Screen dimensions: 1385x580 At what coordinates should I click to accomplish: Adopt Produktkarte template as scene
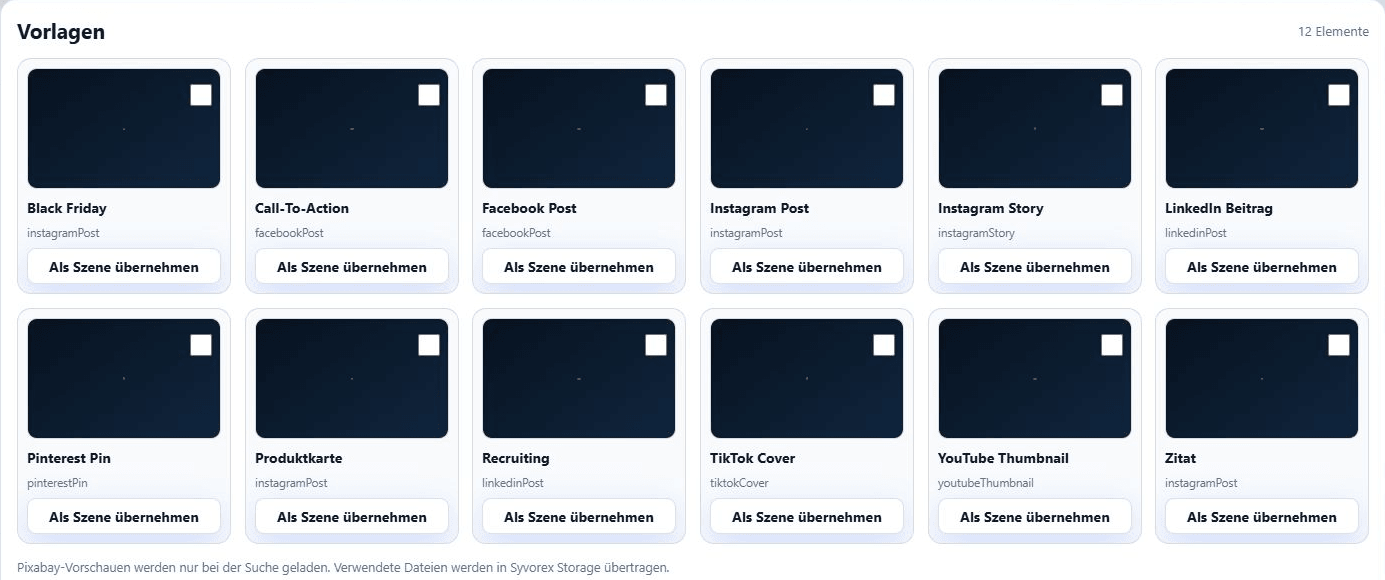[x=352, y=517]
